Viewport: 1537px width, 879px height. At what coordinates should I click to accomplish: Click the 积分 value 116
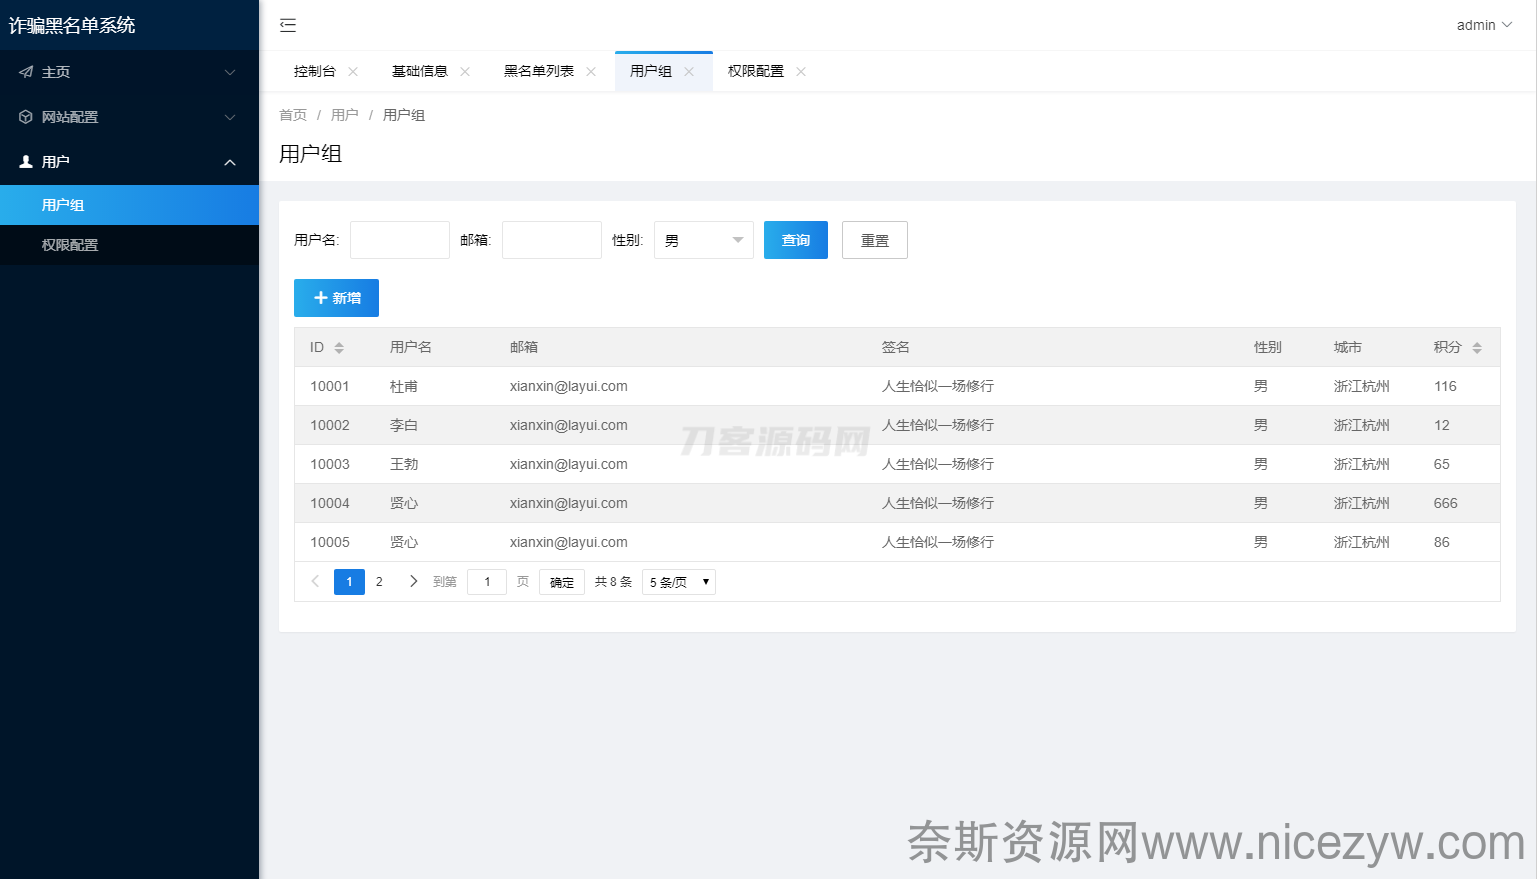pyautogui.click(x=1445, y=386)
